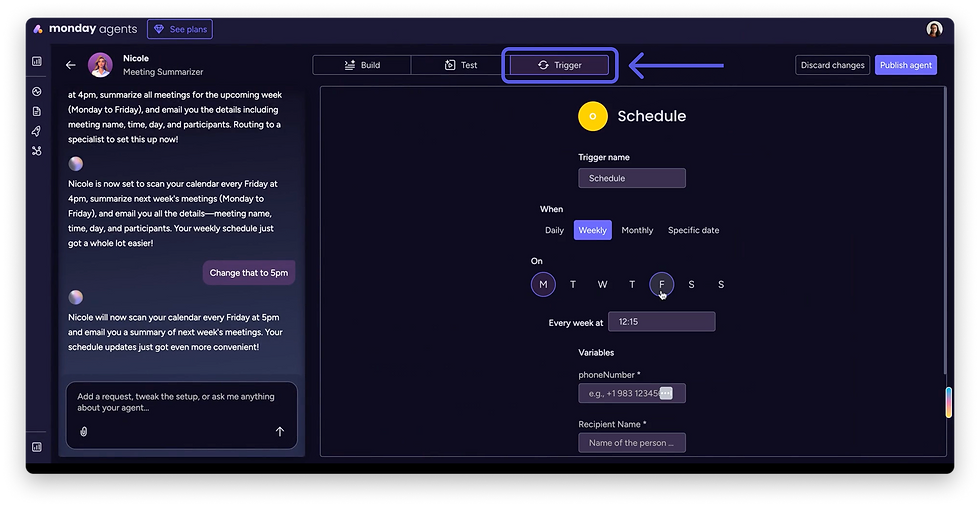Click the 'Trigger name' label
980x507 pixels.
(604, 158)
